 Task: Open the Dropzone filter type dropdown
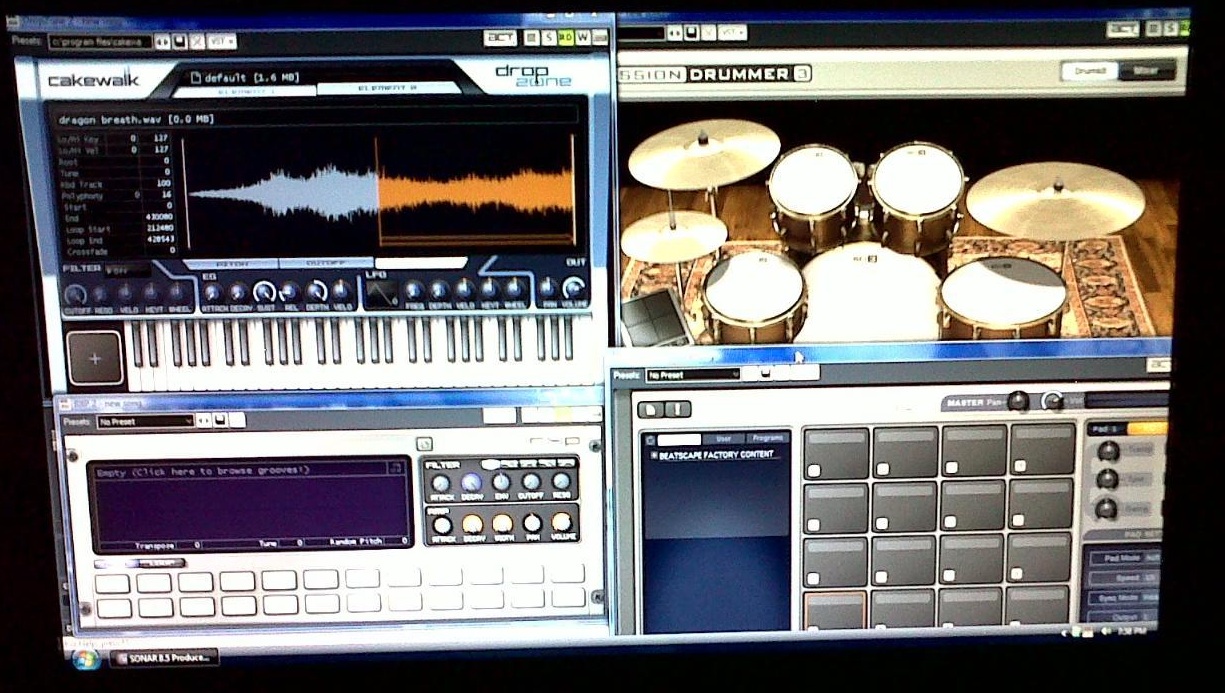point(128,270)
